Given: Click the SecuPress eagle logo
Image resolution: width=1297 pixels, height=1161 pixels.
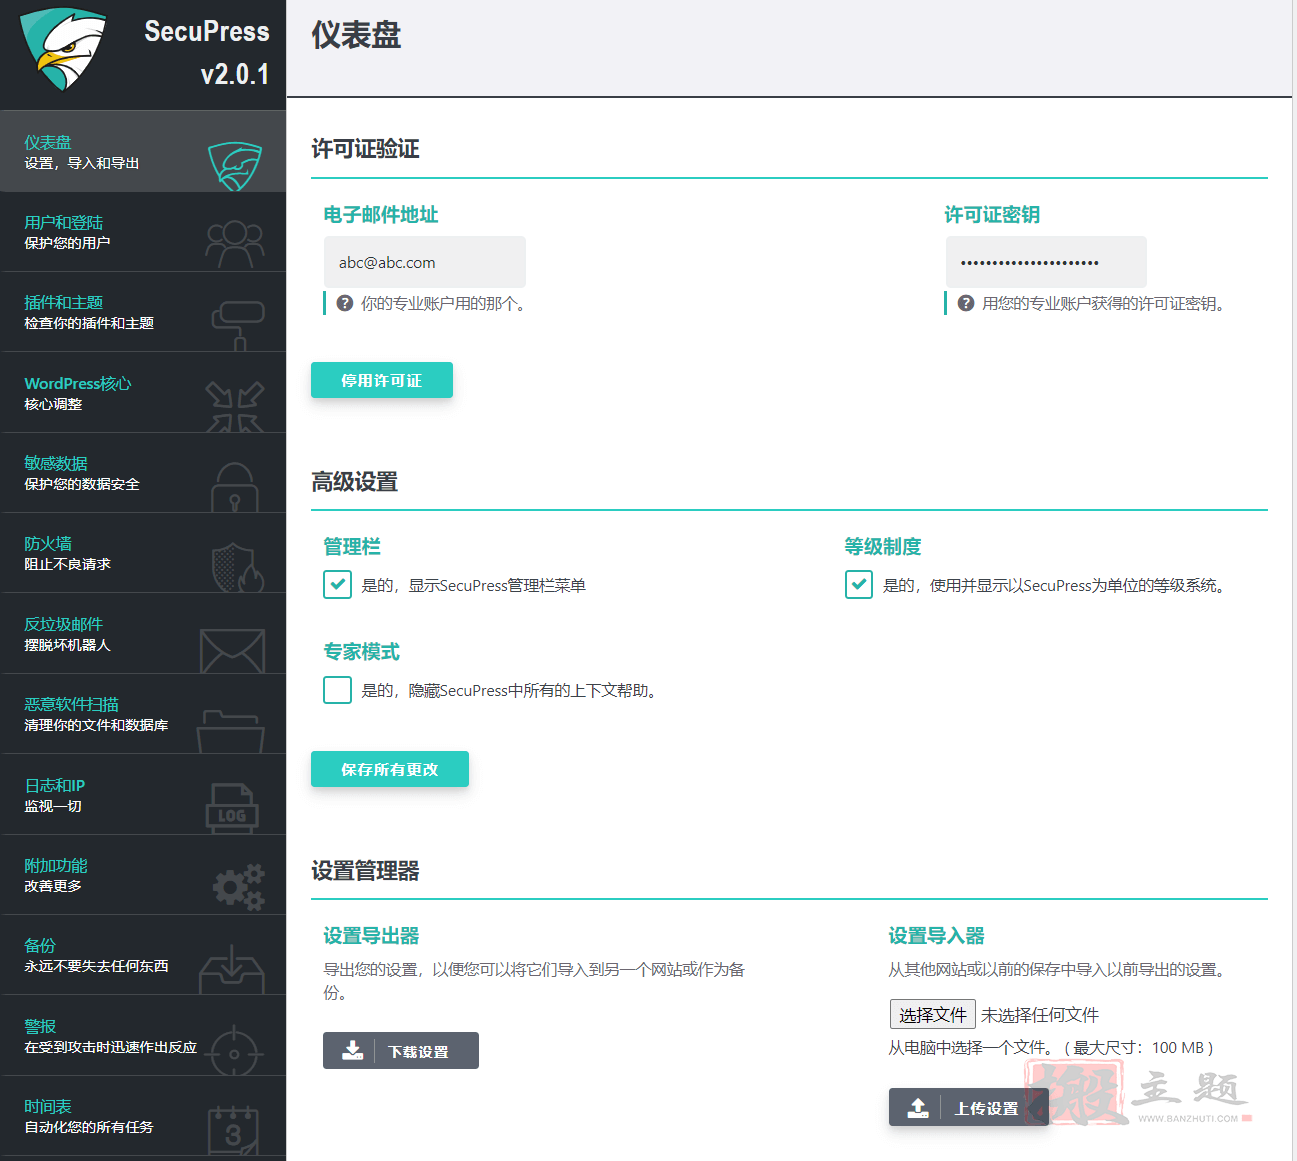Looking at the screenshot, I should tap(62, 49).
